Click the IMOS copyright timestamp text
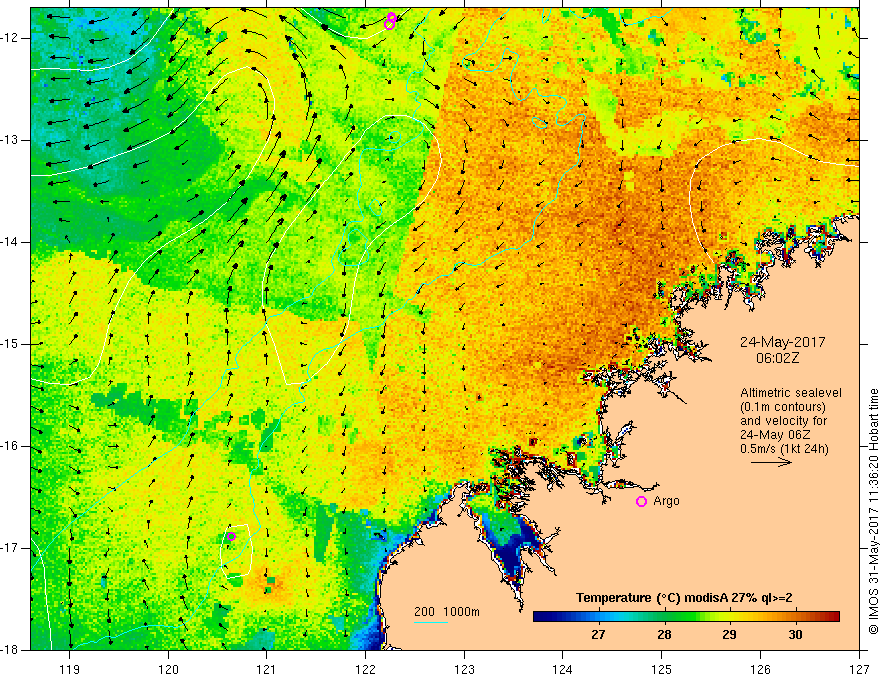This screenshot has width=880, height=680. point(873,511)
